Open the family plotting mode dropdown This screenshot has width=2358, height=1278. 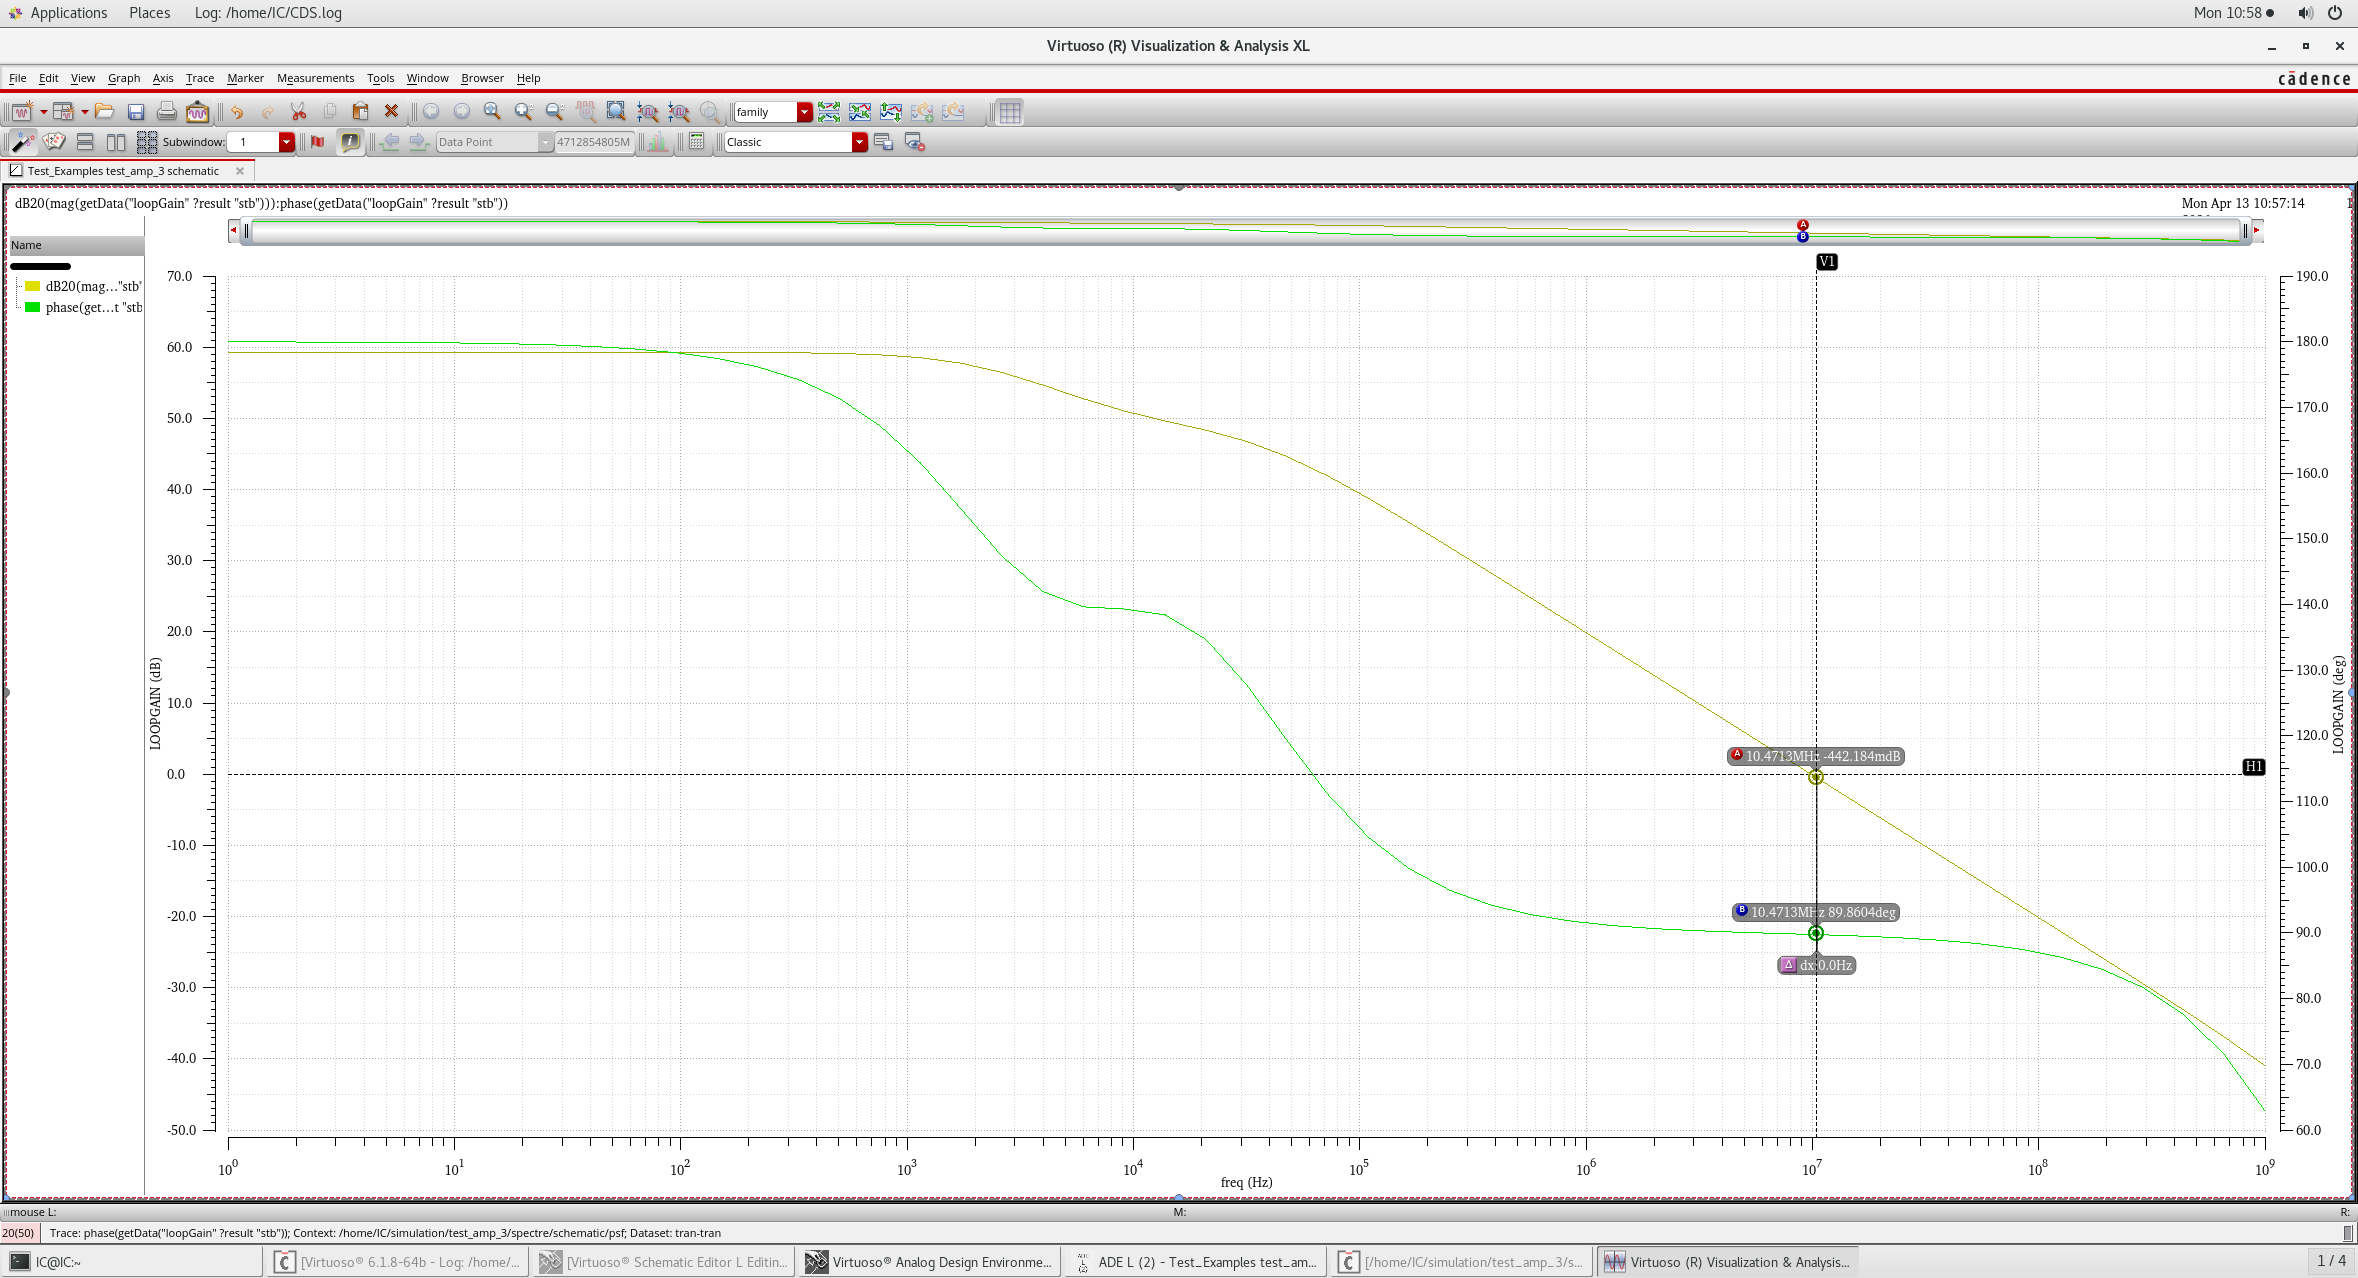(805, 112)
